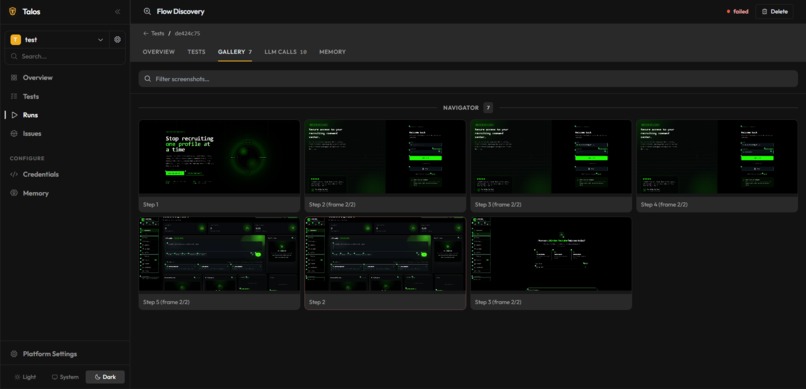Open the Step 4 (frame 2/2) thumbnail
Viewport: 806px width, 389px height.
pos(717,157)
